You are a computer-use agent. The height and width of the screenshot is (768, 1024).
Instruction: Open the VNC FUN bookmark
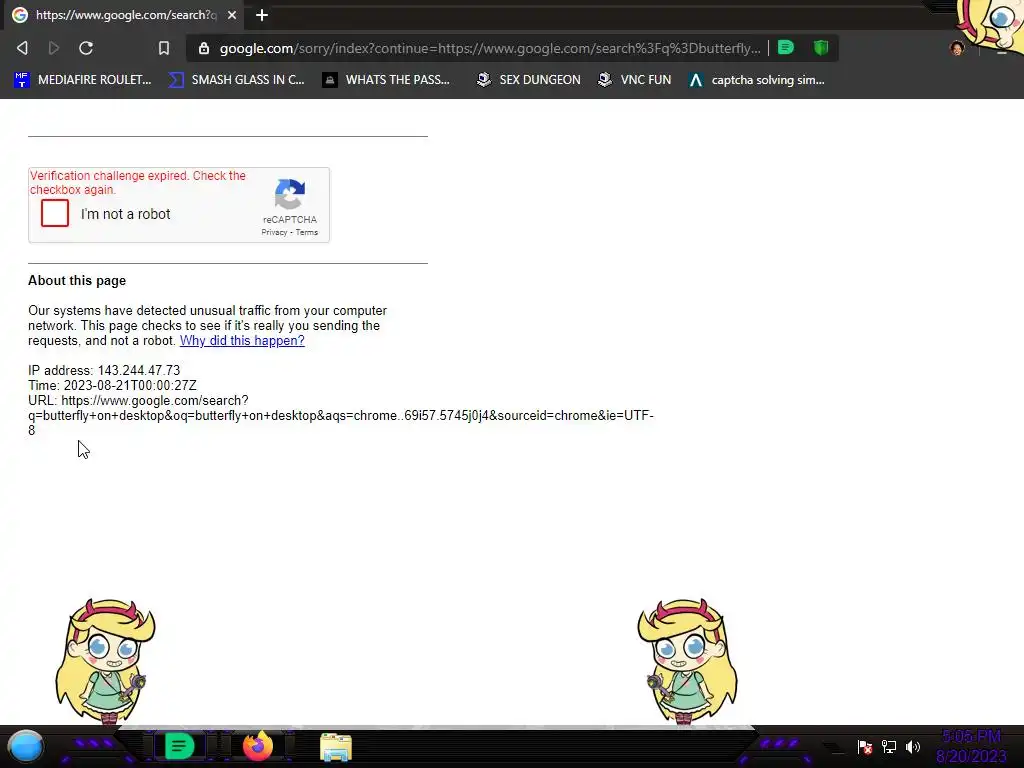(x=635, y=80)
